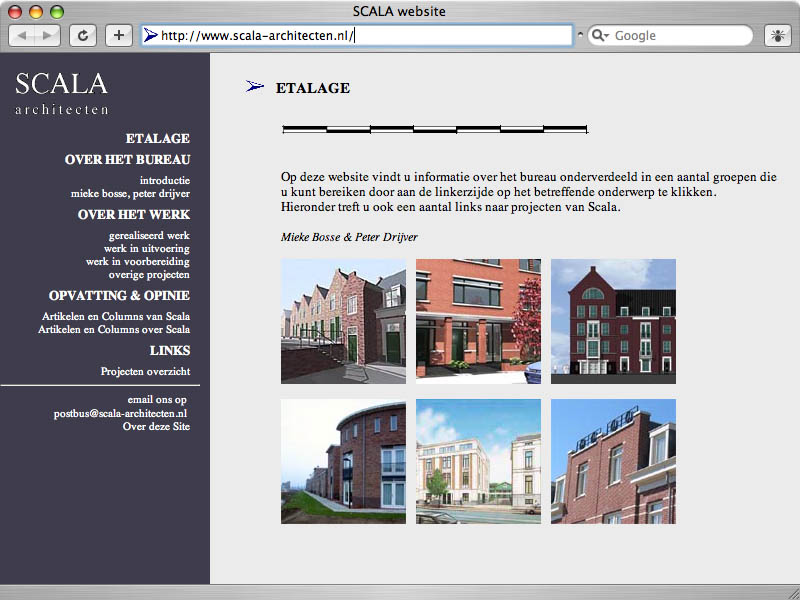The image size is (800, 600).
Task: Click the yellow minimize button of the window
Action: pyautogui.click(x=36, y=12)
